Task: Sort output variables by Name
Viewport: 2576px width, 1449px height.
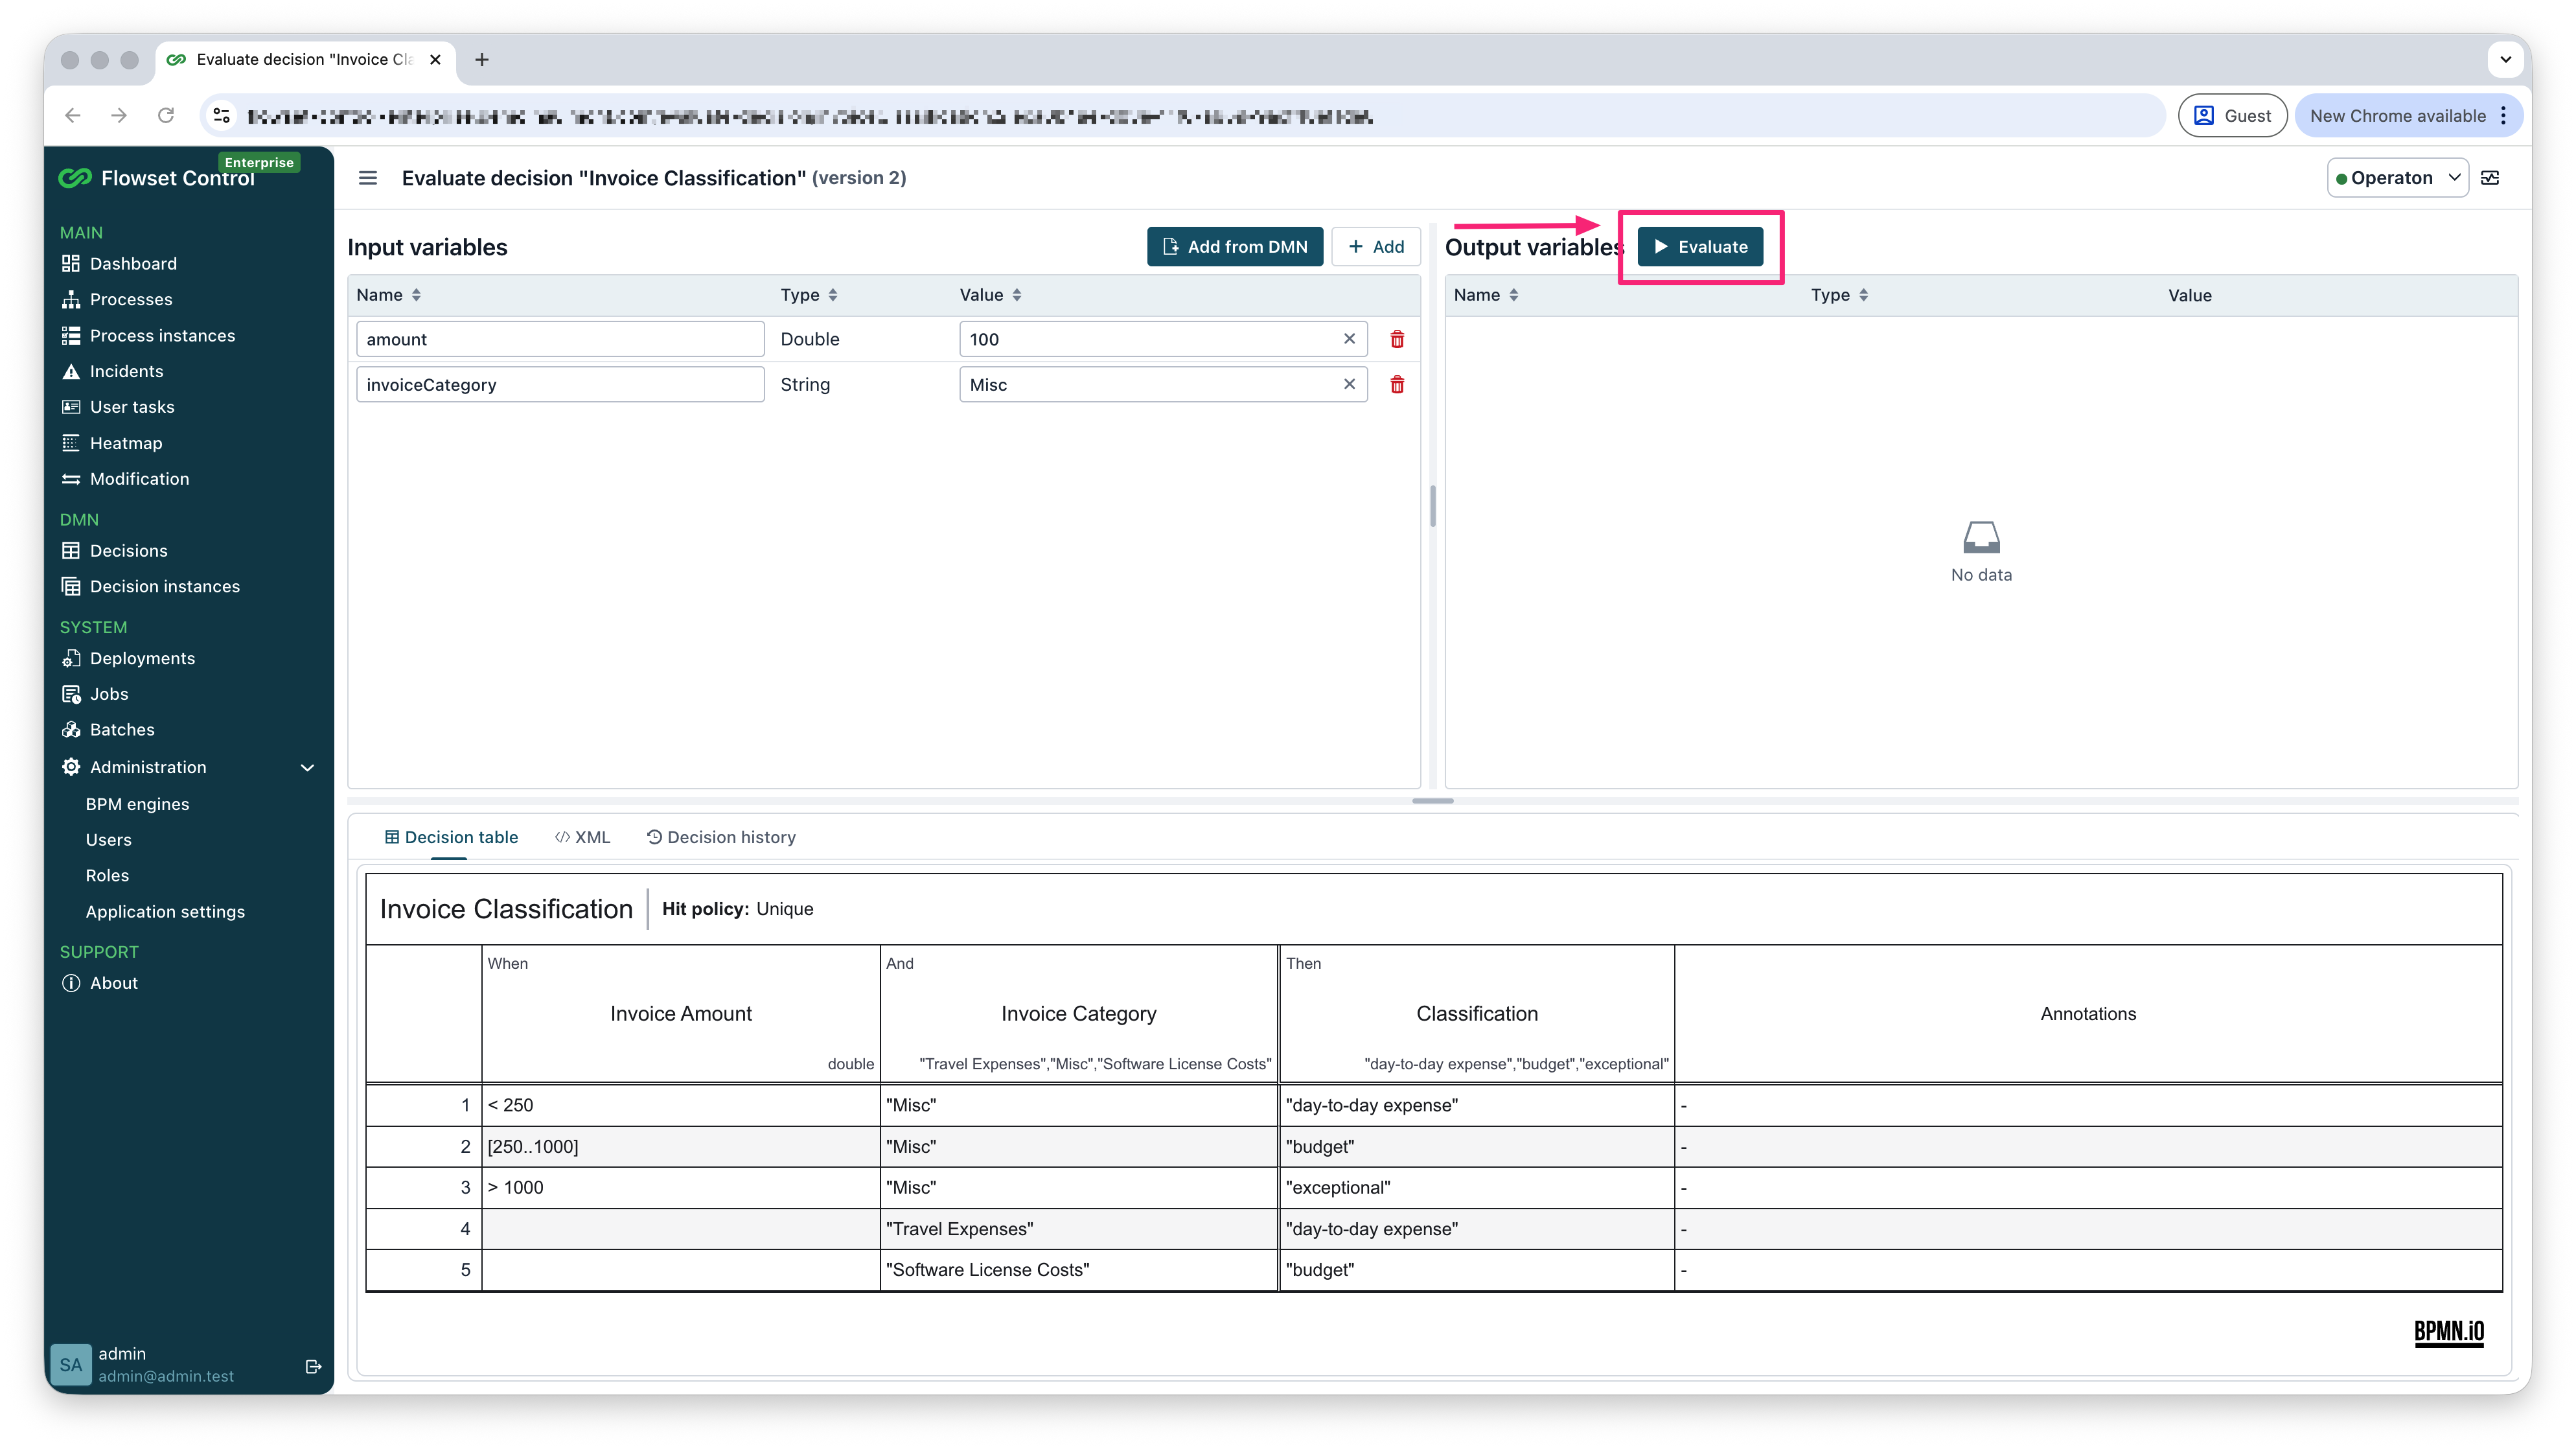Action: pos(1486,295)
